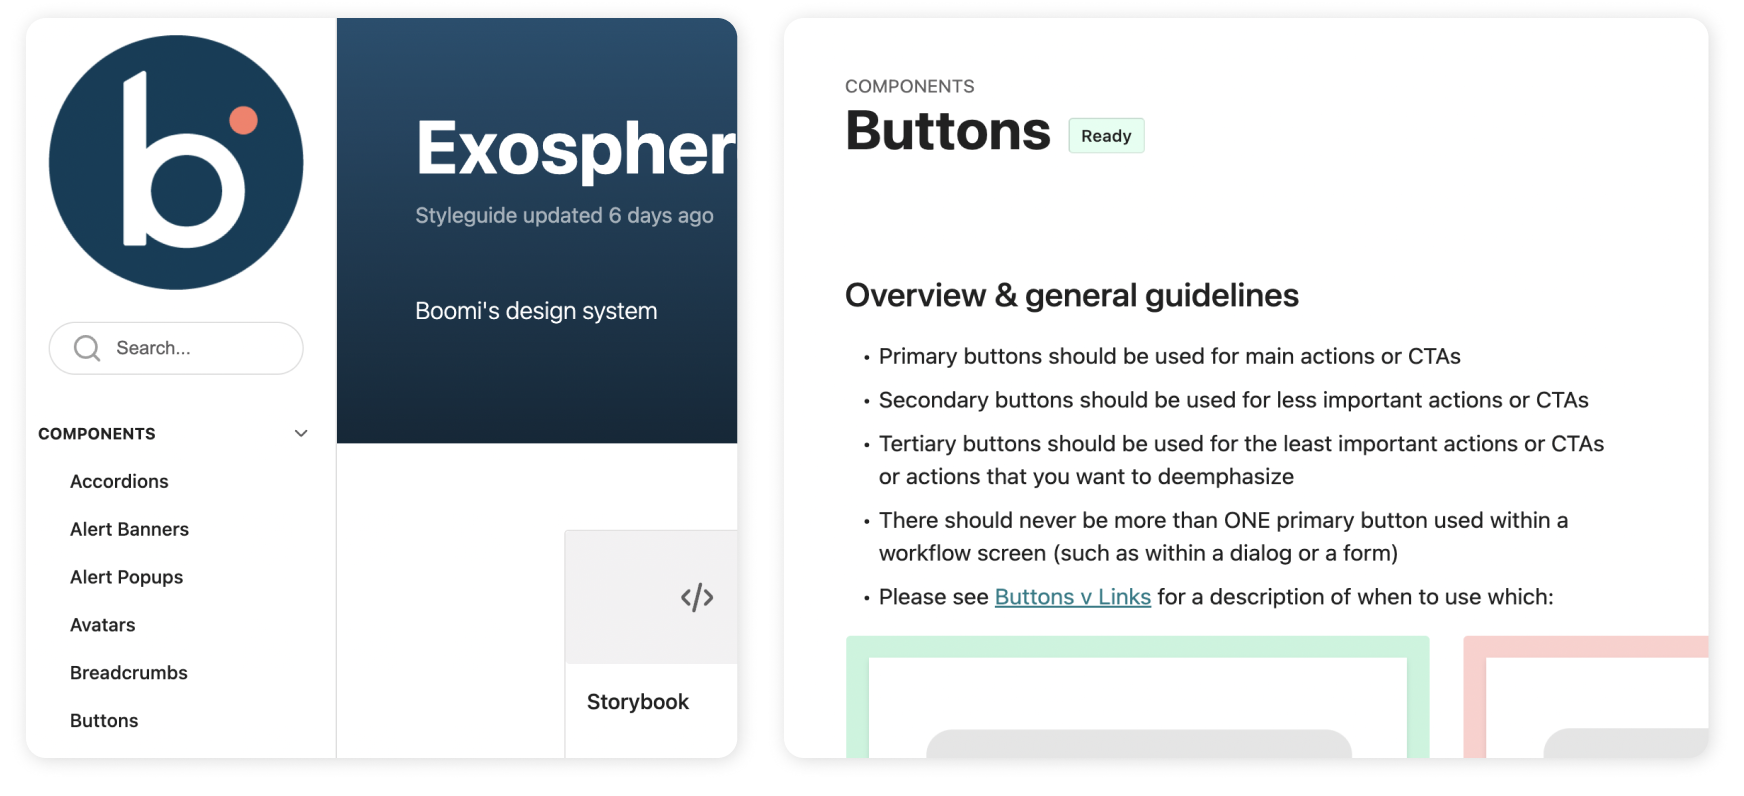Click the green-bordered example card
Image resolution: width=1744 pixels, height=796 pixels.
[1138, 697]
